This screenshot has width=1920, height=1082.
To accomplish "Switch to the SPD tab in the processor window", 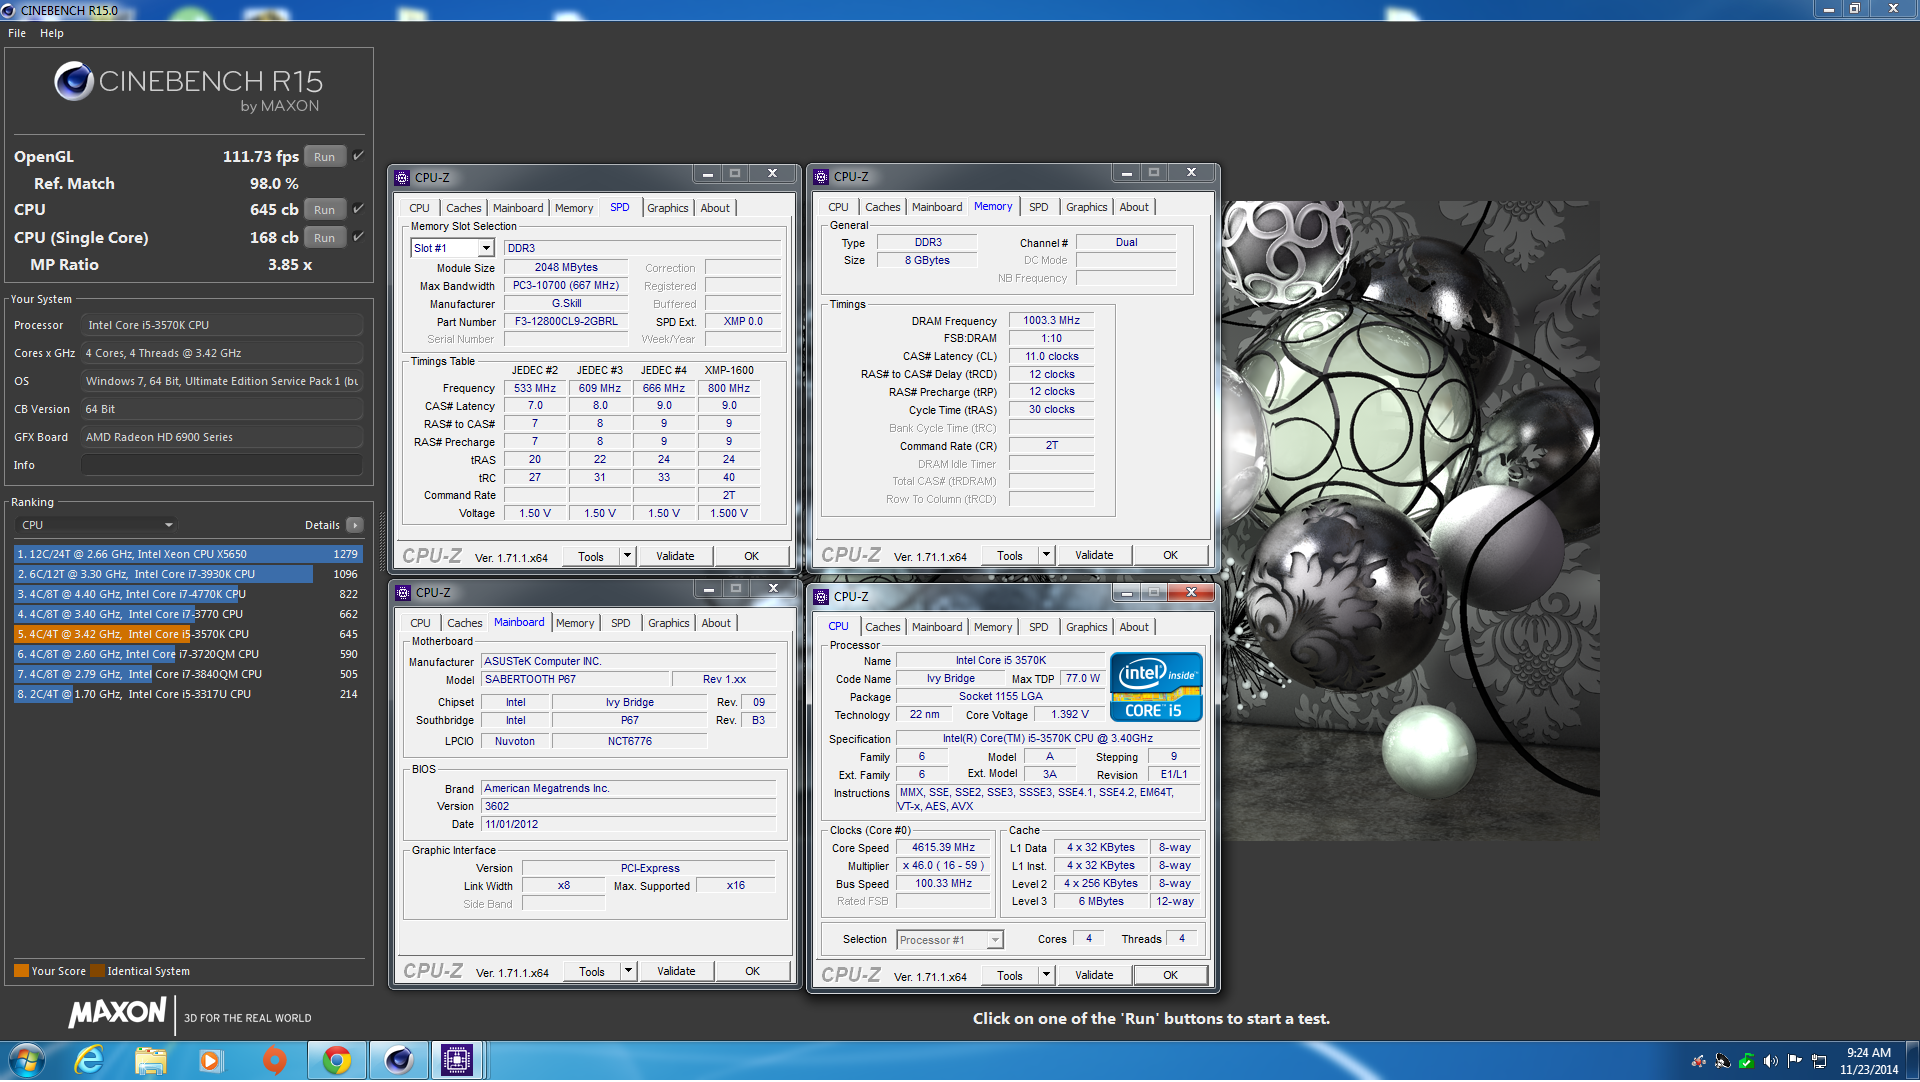I will click(x=1039, y=627).
